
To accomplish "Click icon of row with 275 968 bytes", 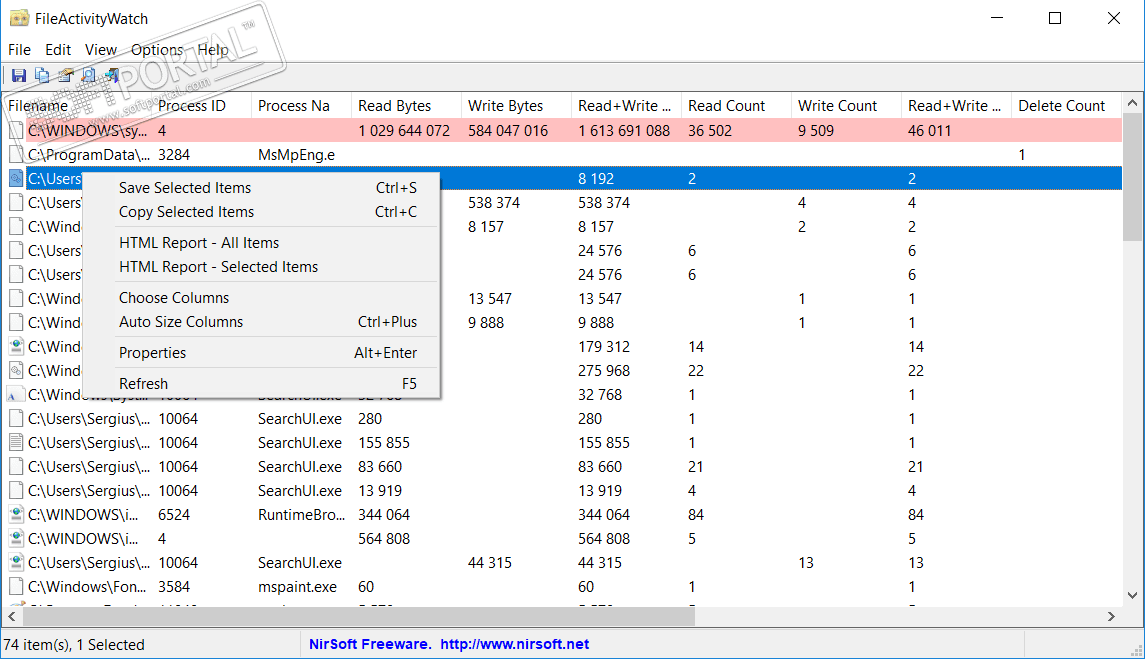I will click(16, 370).
